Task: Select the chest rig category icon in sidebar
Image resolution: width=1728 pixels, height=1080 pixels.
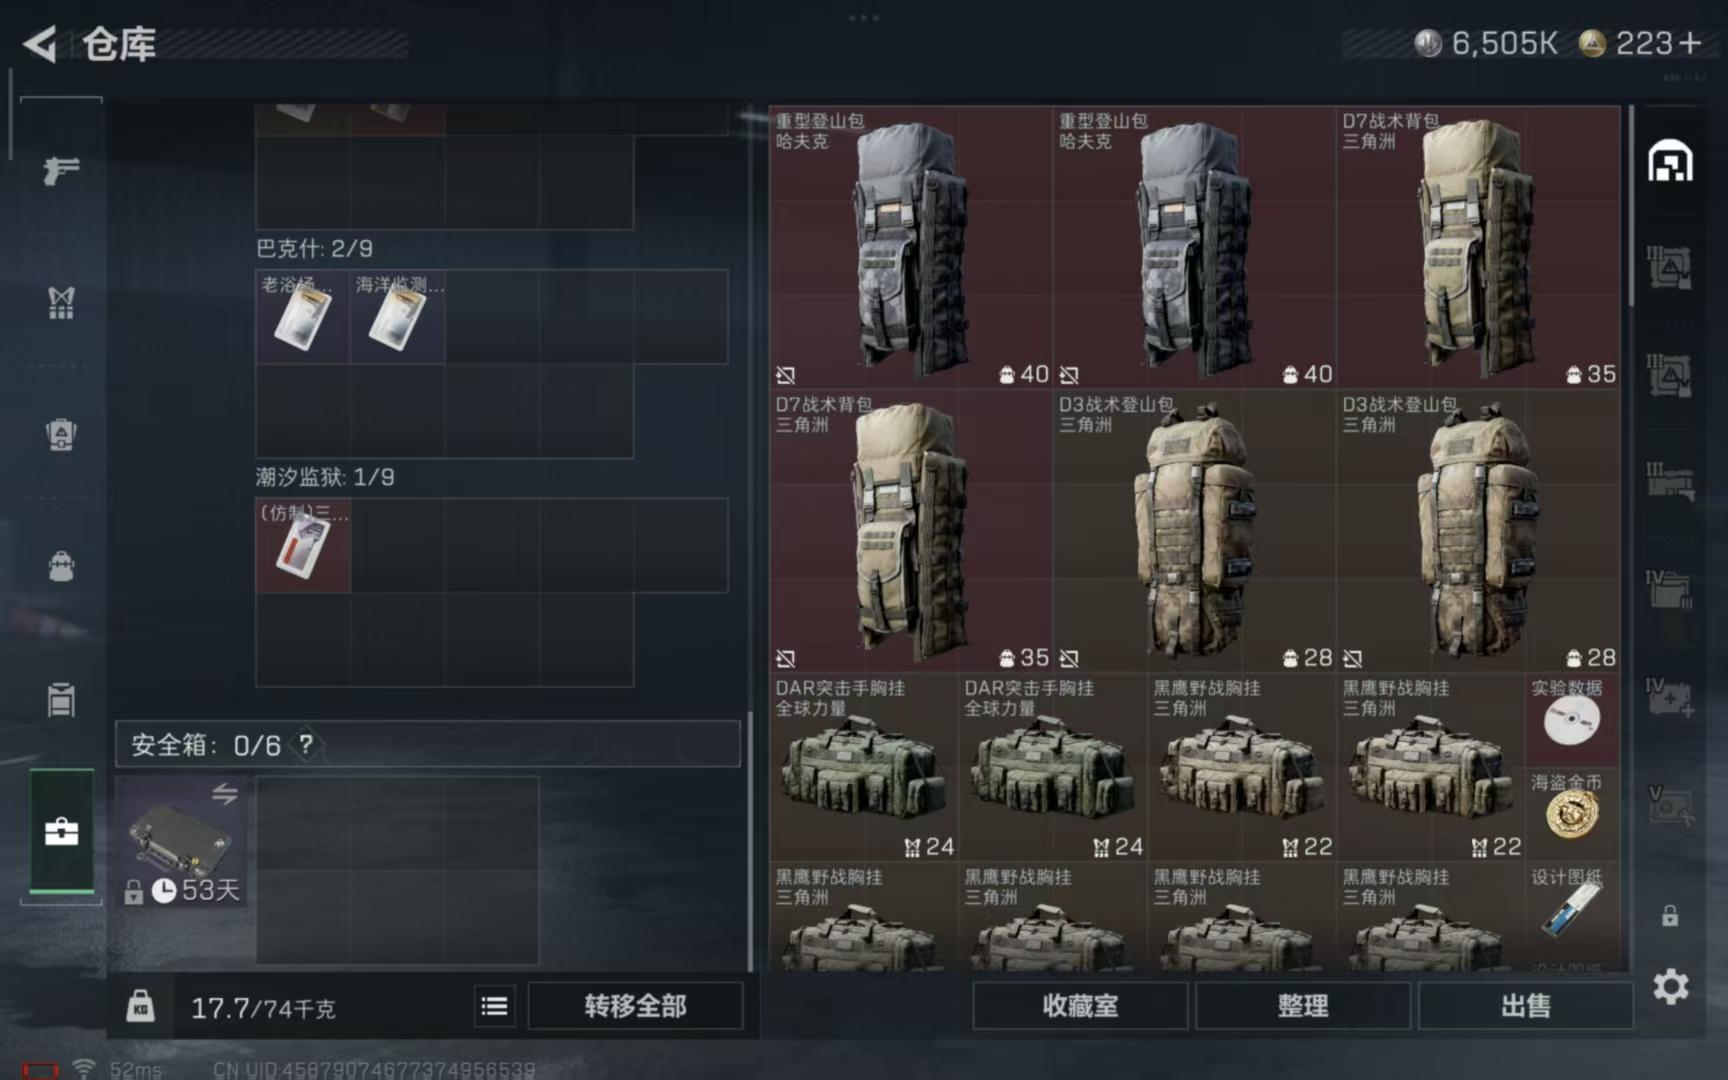Action: [x=61, y=302]
